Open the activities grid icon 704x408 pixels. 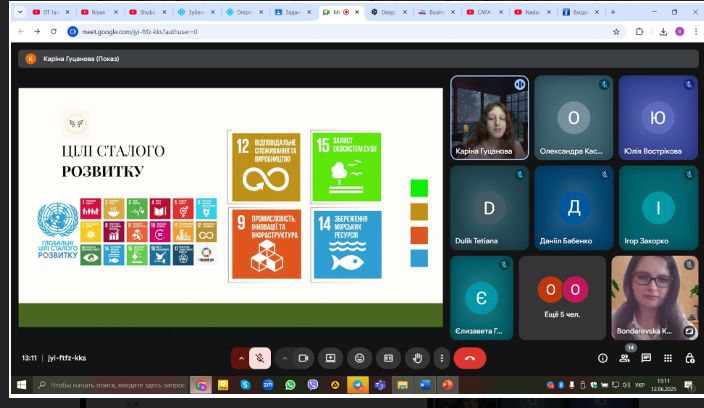coord(668,358)
